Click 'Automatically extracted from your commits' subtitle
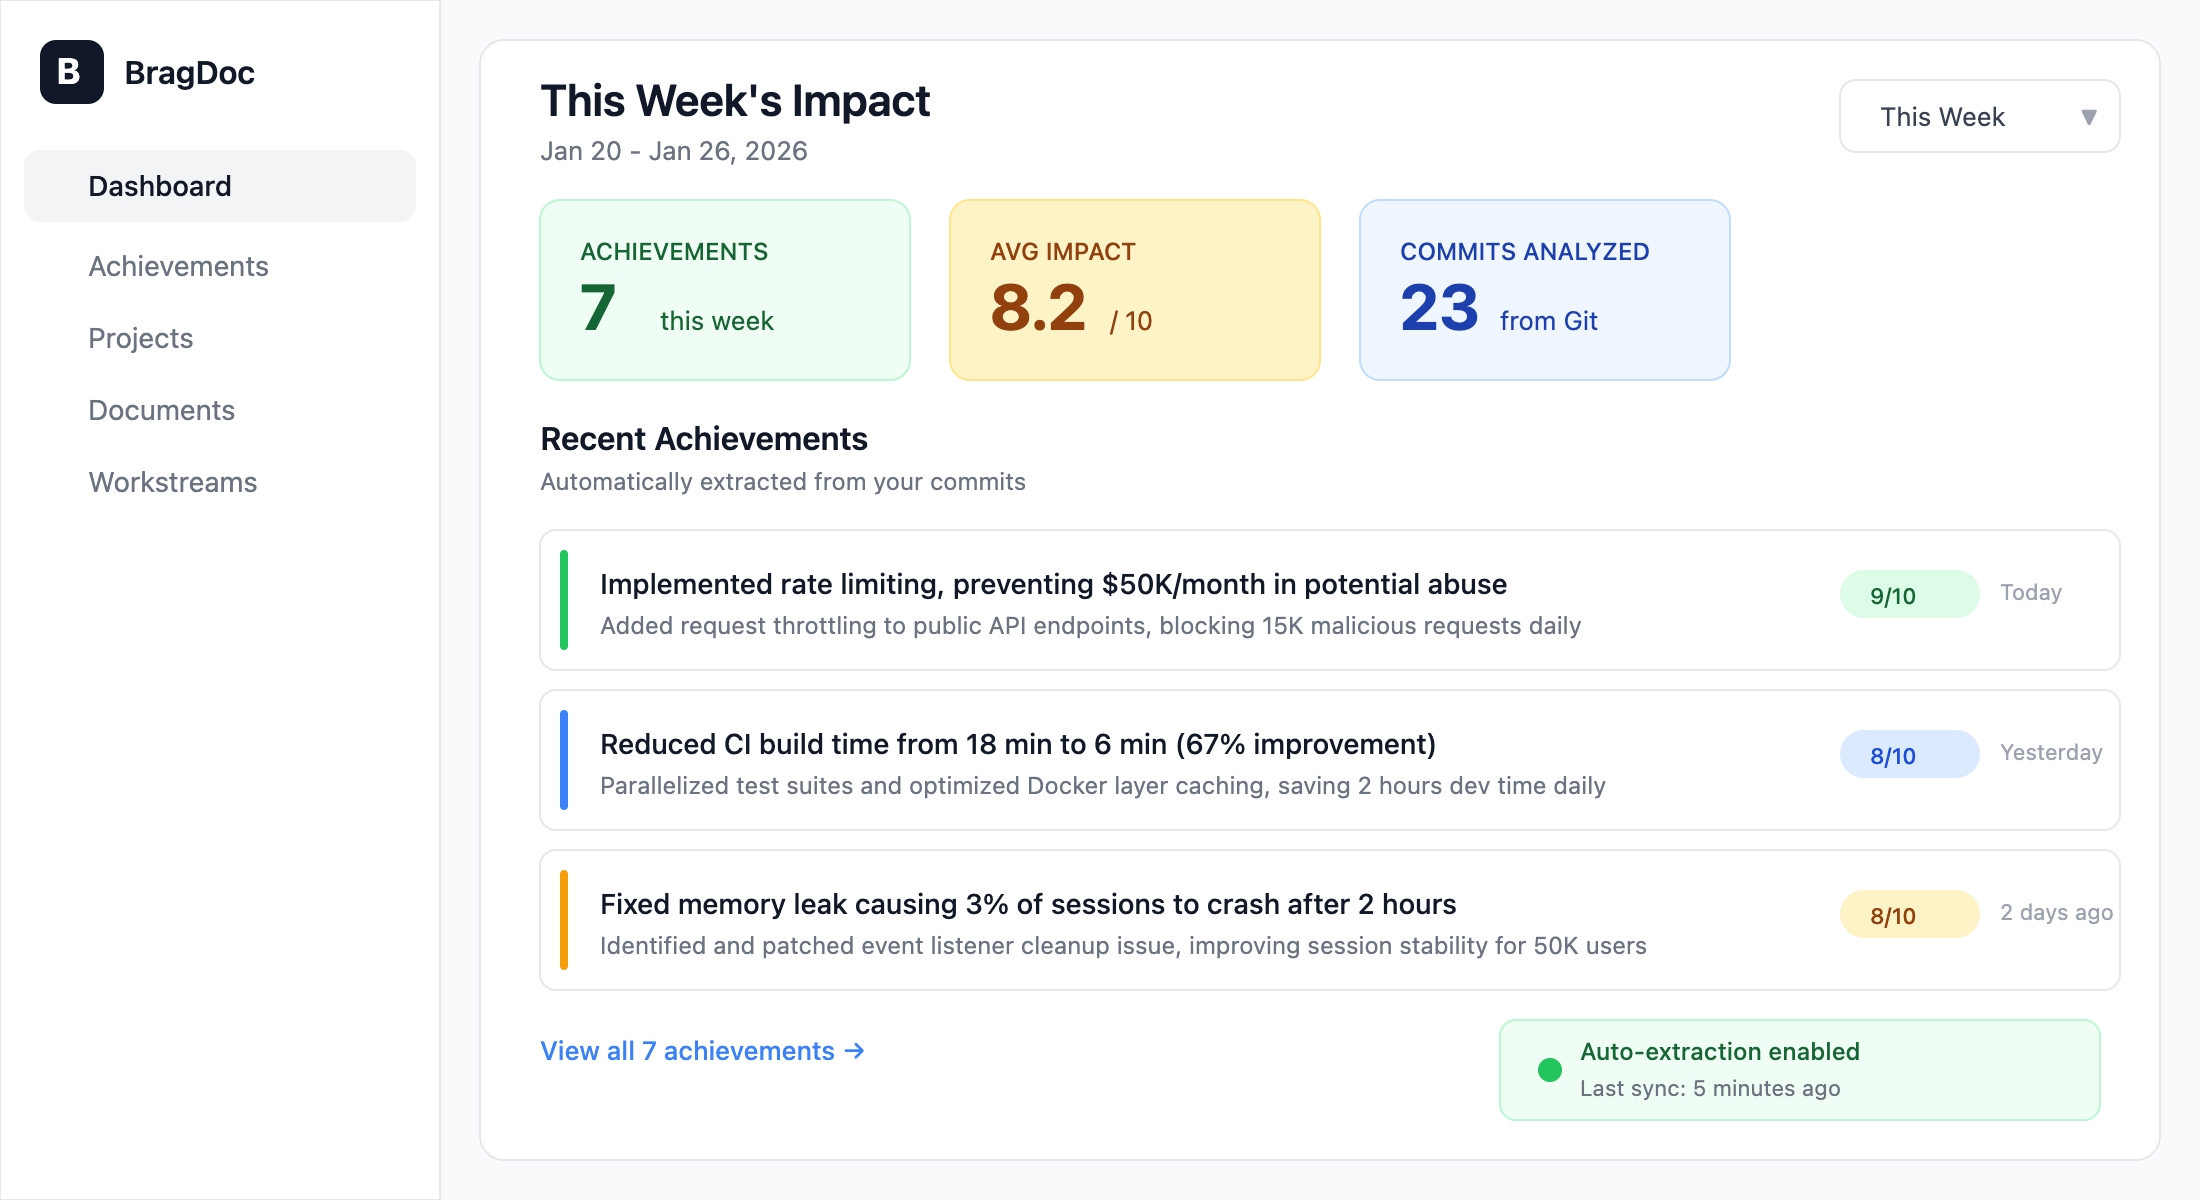 783,482
